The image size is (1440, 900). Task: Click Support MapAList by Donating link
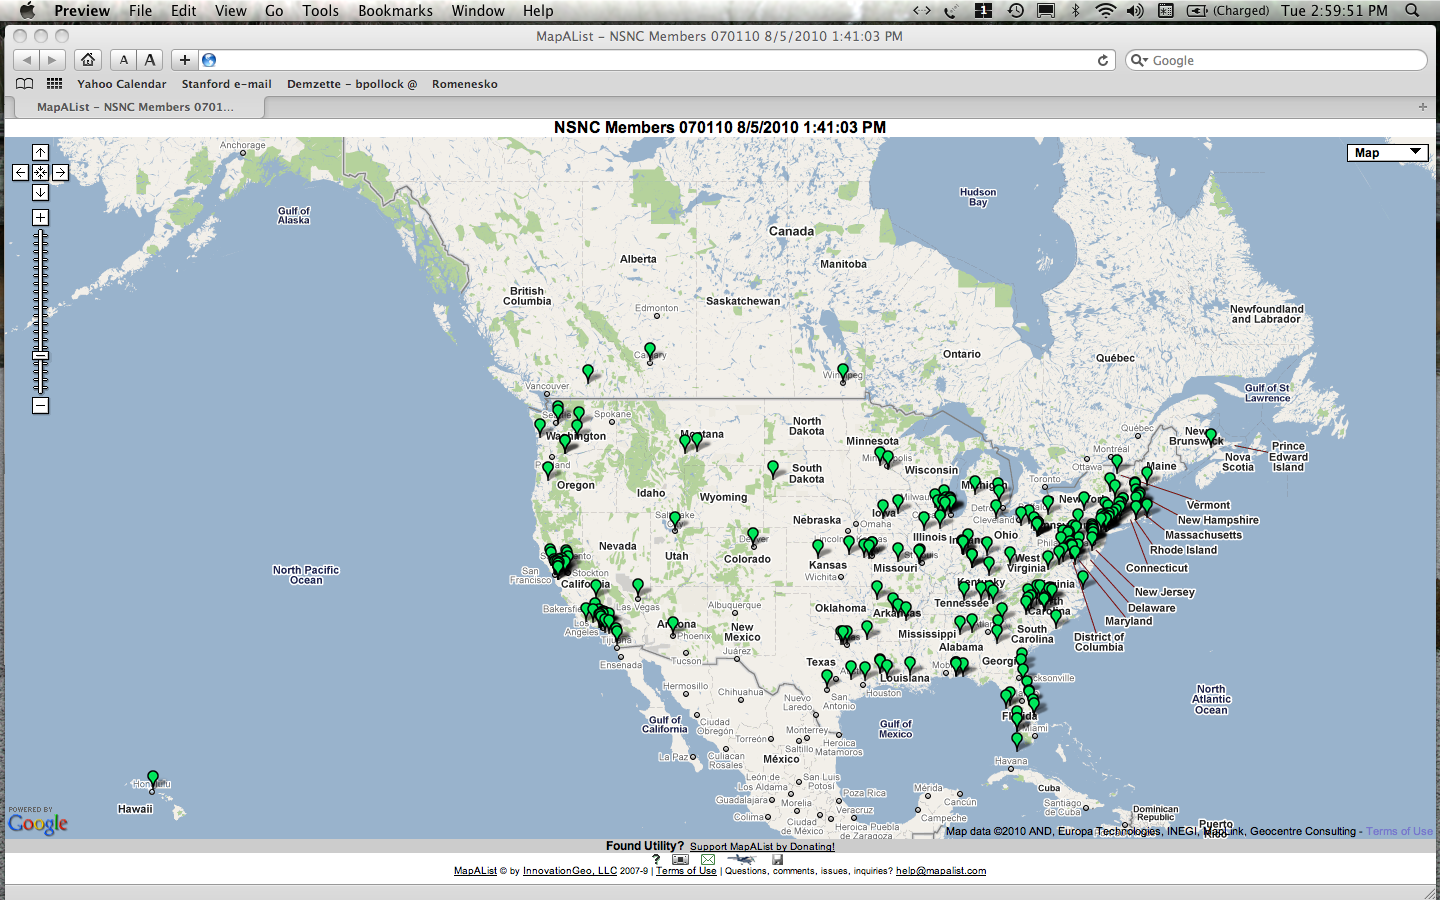point(762,846)
